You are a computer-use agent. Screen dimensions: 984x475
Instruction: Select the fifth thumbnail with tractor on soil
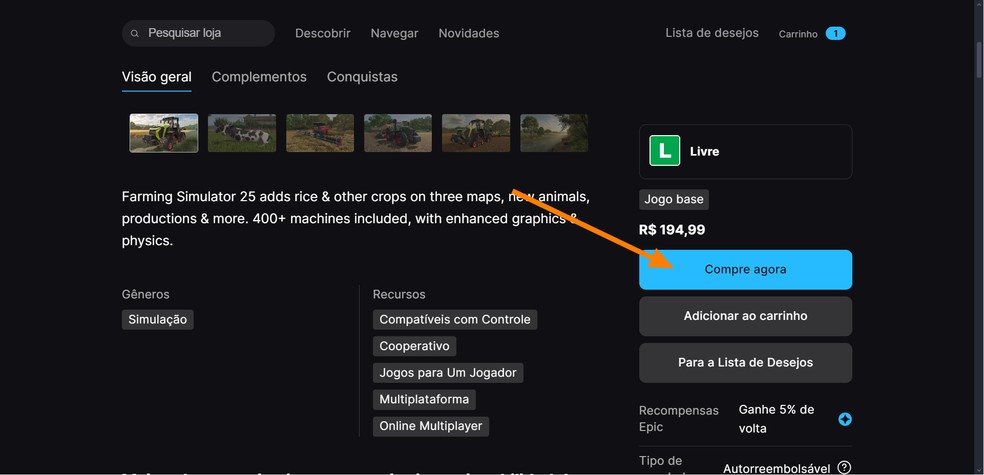(x=476, y=133)
